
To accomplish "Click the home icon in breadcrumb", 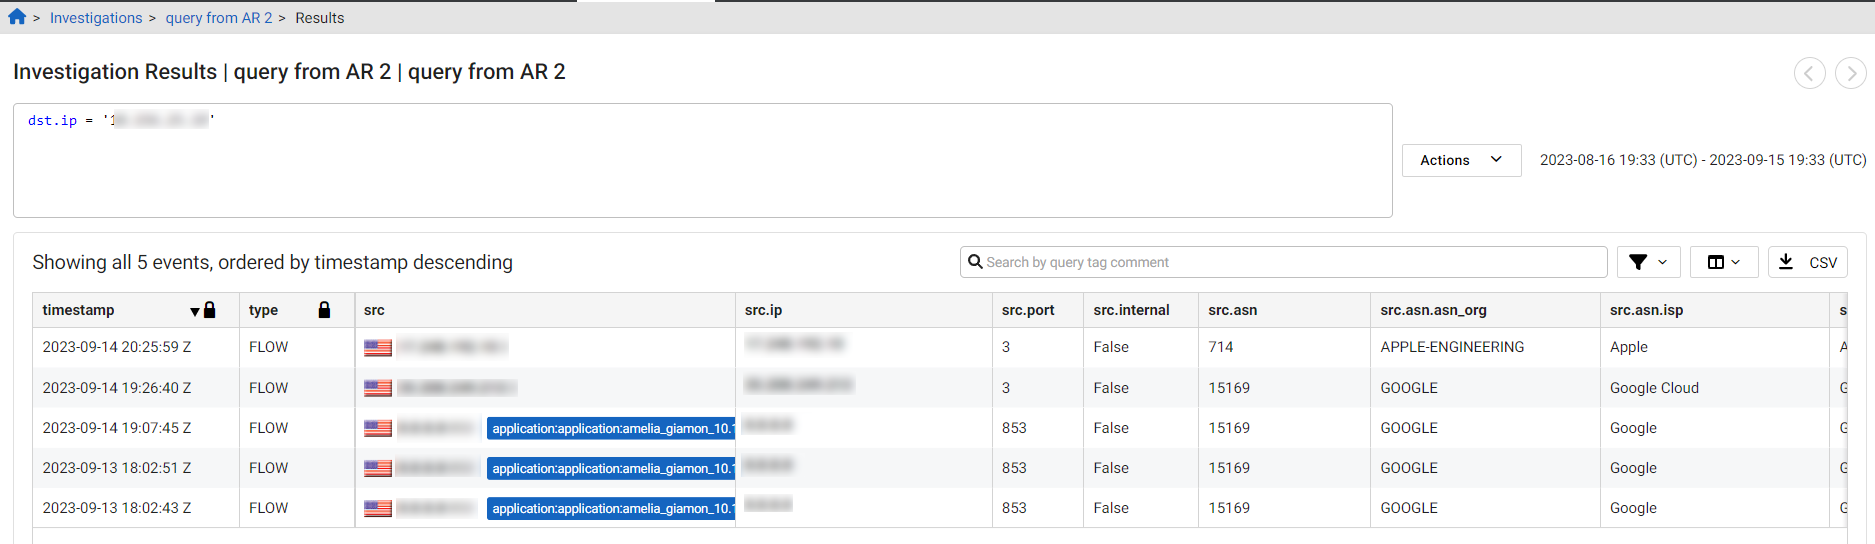I will [x=17, y=17].
